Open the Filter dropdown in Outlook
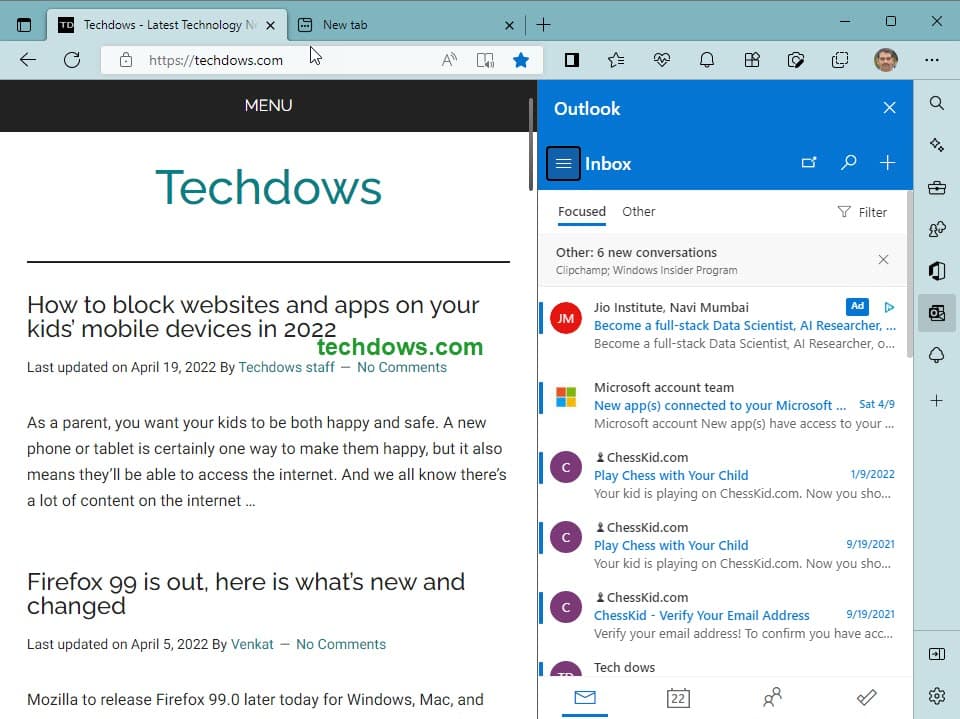This screenshot has width=960, height=719. tap(862, 212)
